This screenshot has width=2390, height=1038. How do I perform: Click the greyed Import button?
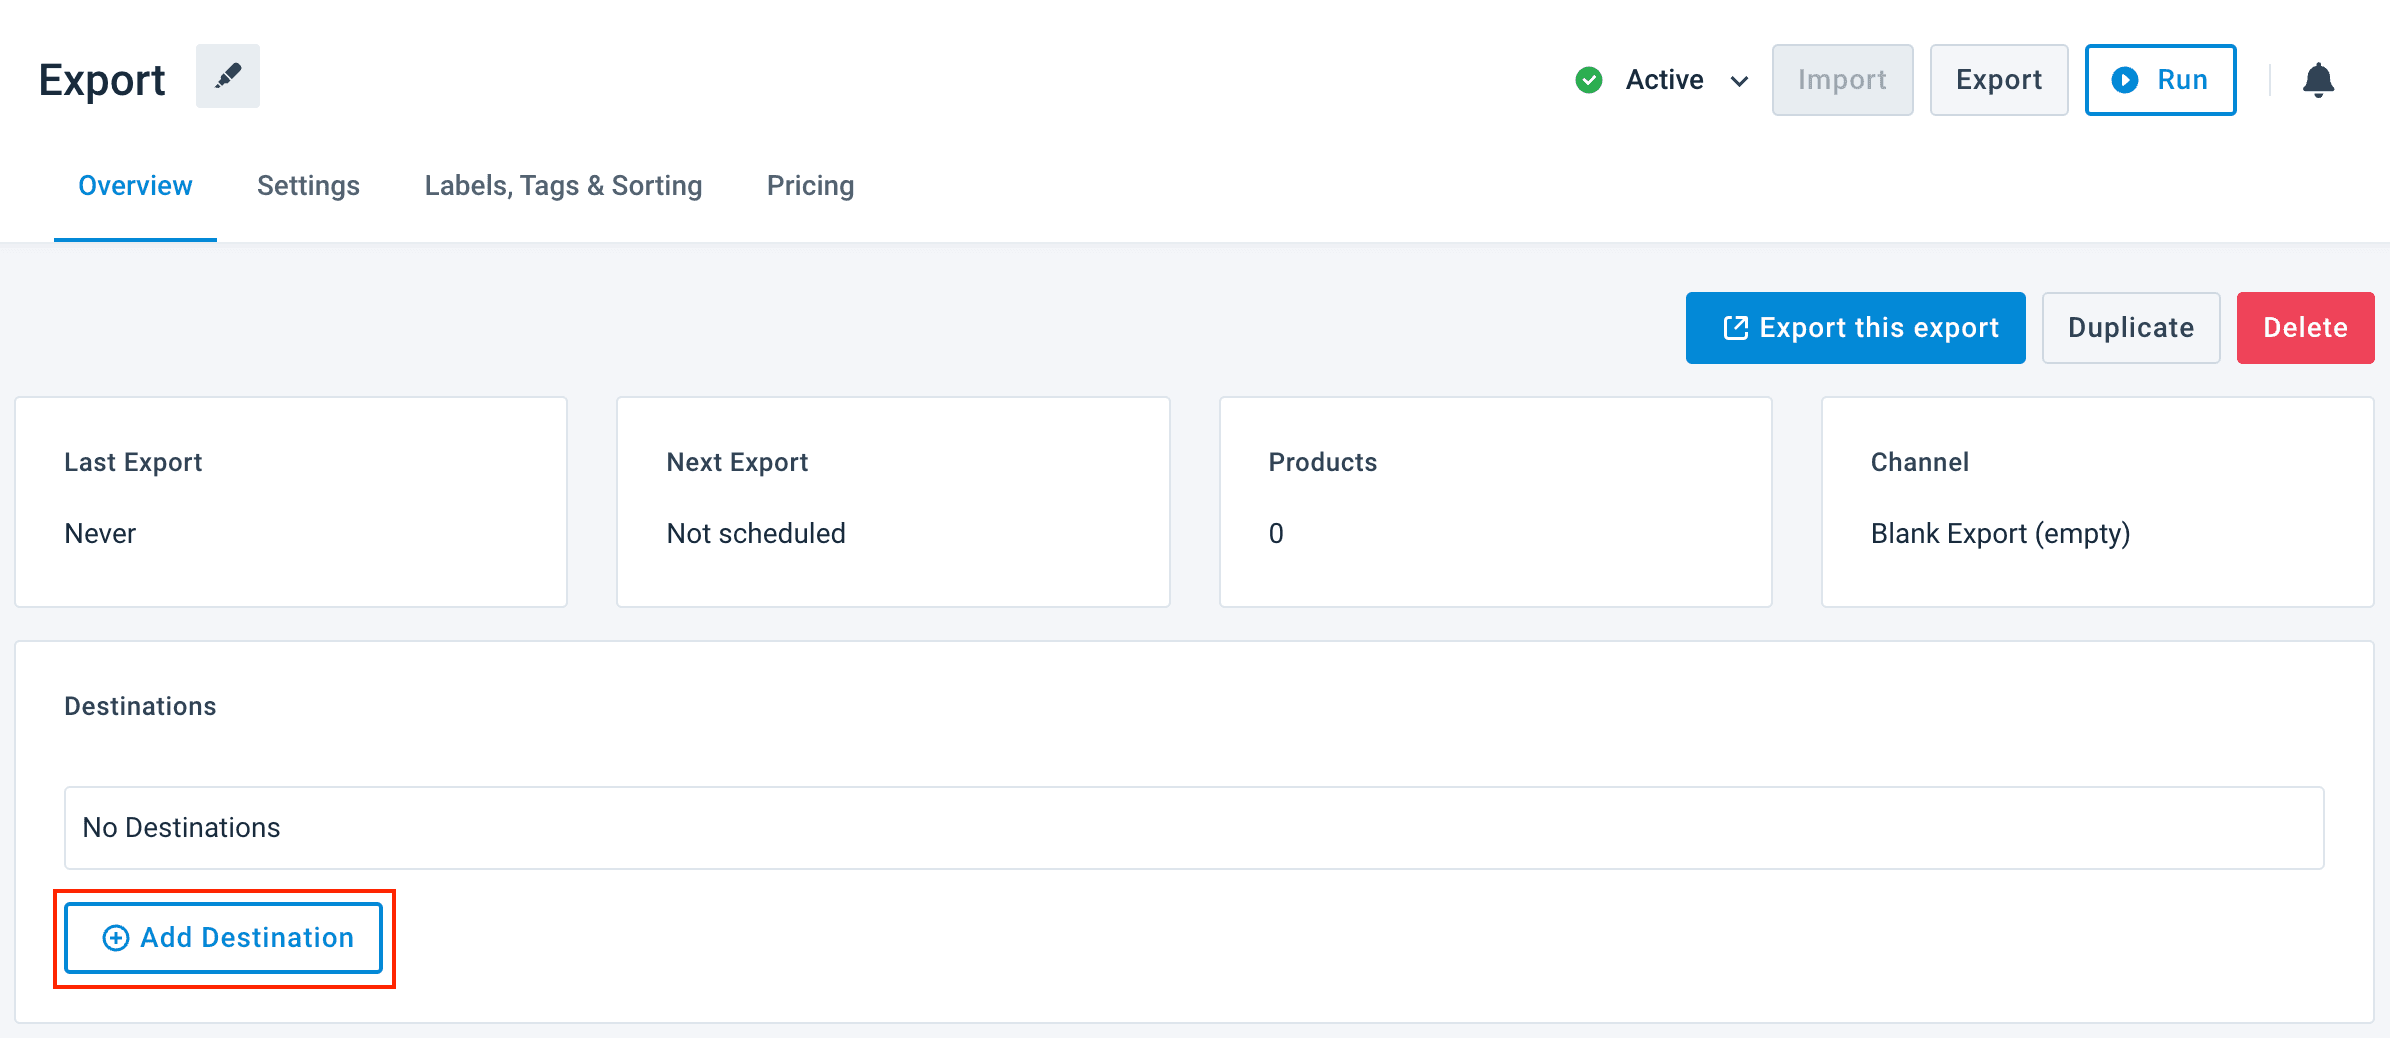1842,80
